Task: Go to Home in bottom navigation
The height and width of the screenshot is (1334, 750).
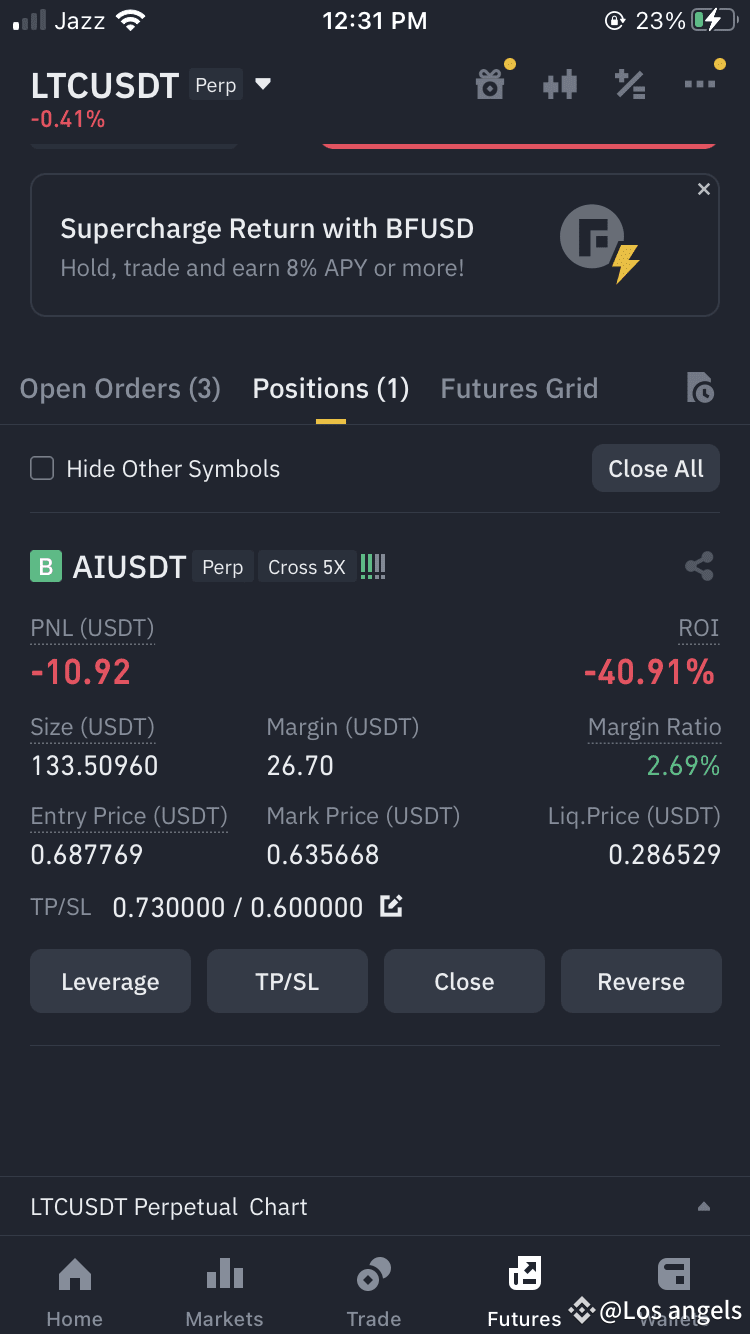Action: (x=75, y=1292)
